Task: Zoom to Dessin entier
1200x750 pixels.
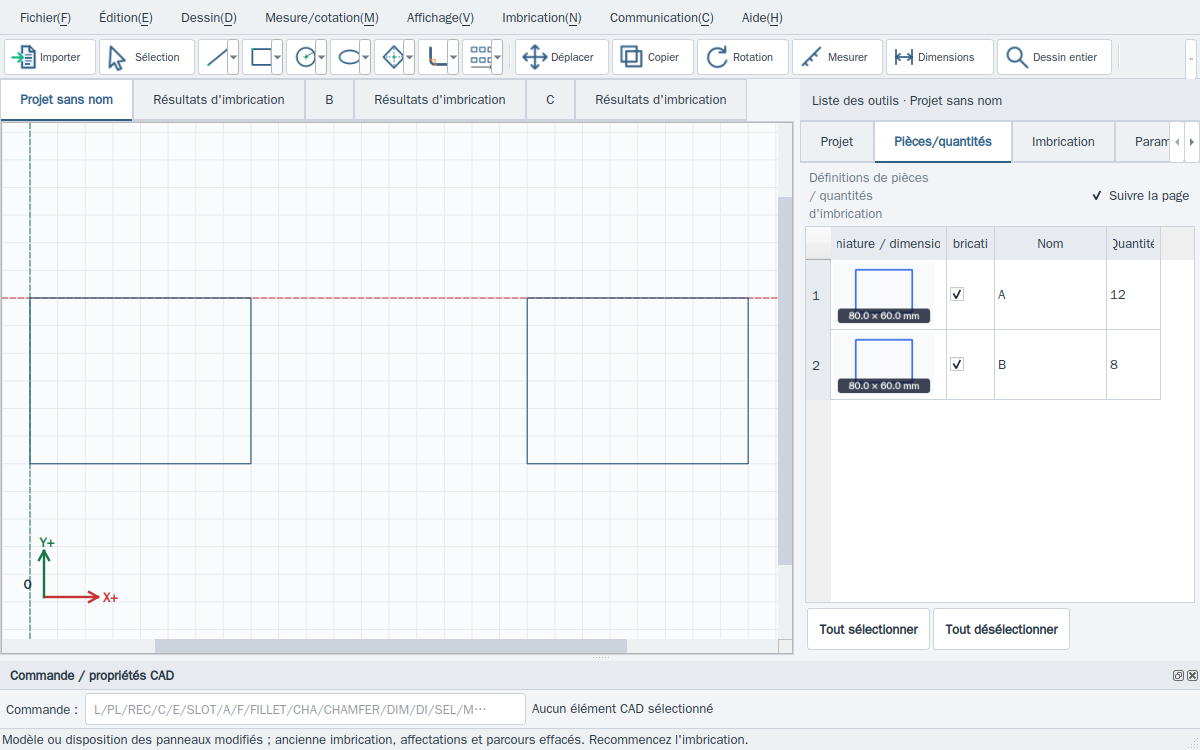Action: pyautogui.click(x=1054, y=57)
